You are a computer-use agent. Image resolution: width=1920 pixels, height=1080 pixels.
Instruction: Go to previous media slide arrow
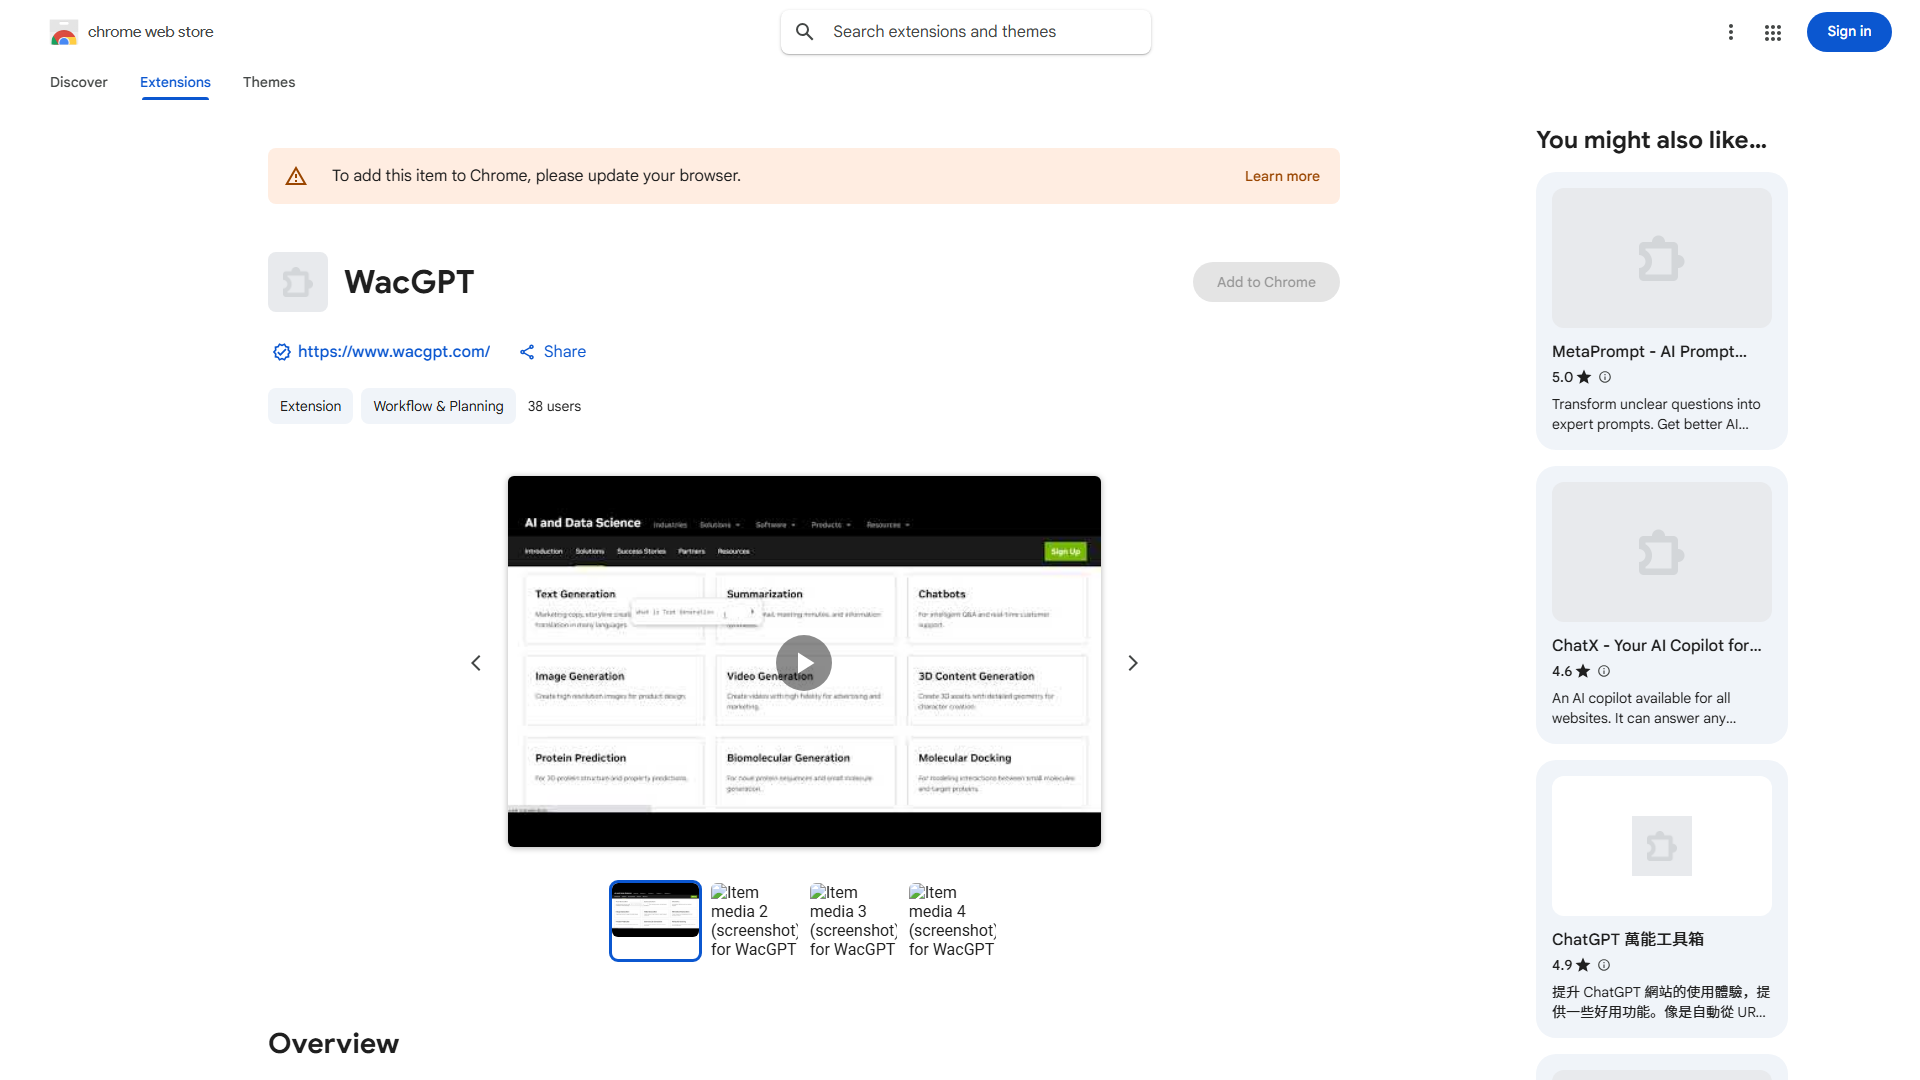[476, 663]
